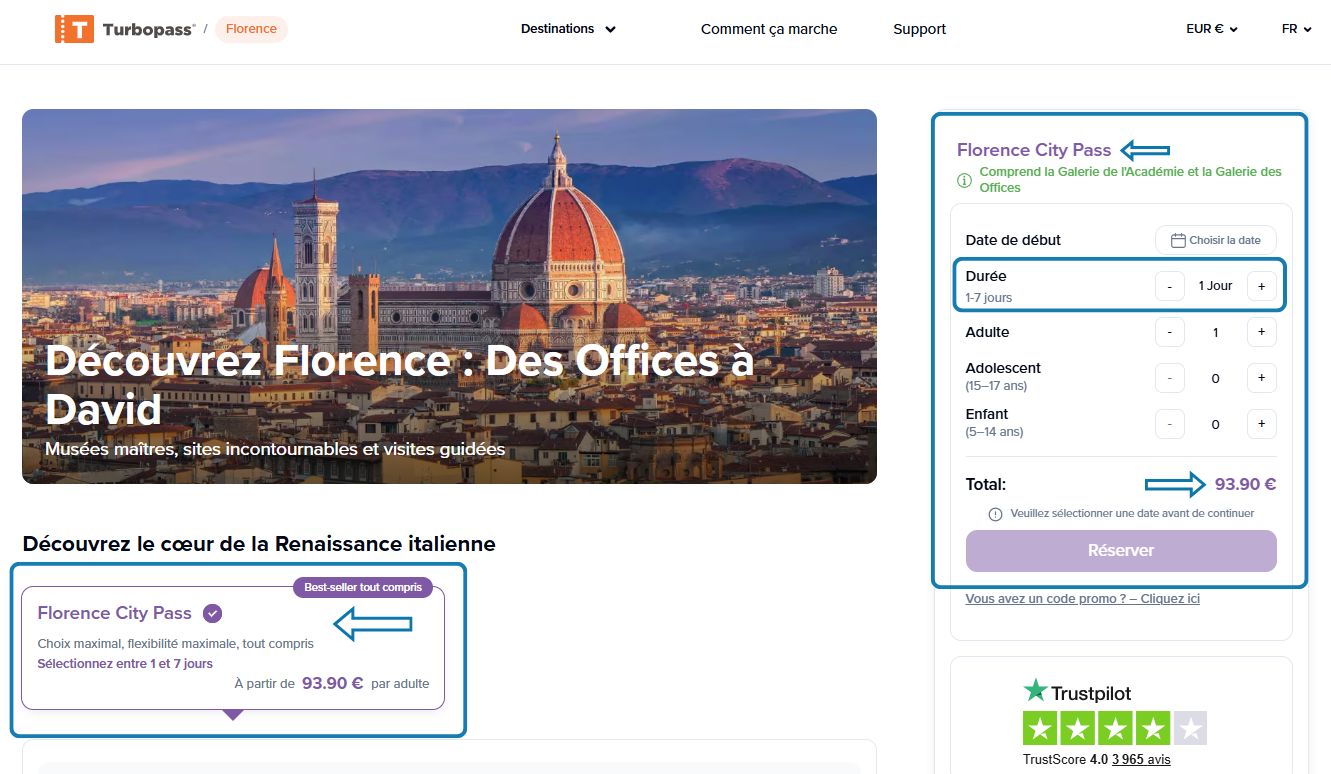Click the info icon beside date warning
Image resolution: width=1331 pixels, height=774 pixels.
tap(995, 514)
